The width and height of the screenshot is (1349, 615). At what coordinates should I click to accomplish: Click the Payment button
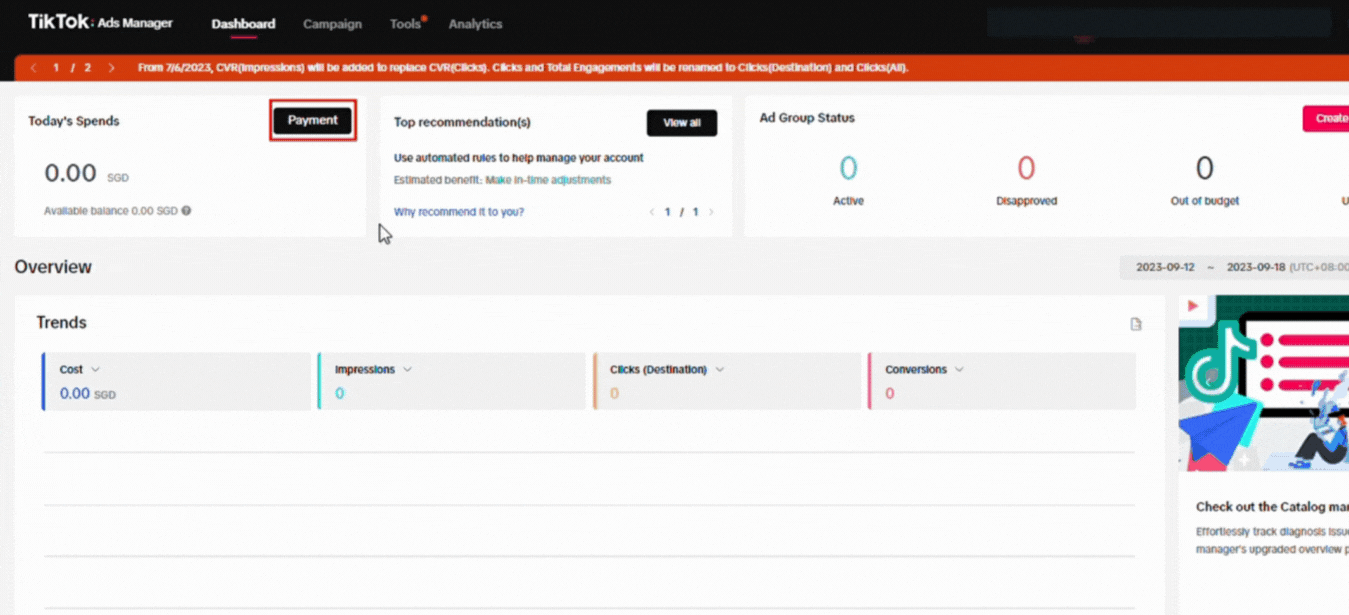click(x=312, y=120)
